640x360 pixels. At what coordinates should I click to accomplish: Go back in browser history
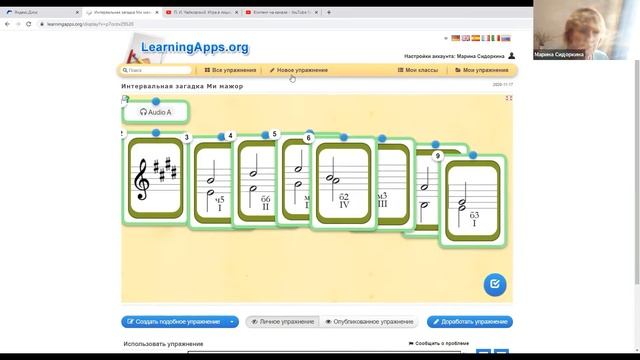tap(7, 24)
